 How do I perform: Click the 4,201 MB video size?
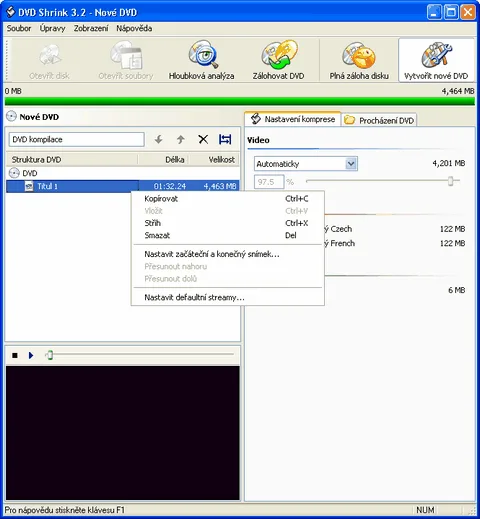click(449, 163)
